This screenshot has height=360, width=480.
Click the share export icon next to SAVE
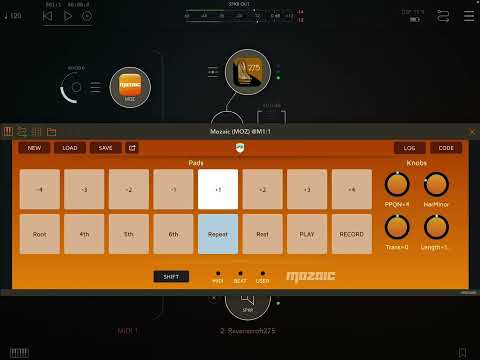point(132,148)
